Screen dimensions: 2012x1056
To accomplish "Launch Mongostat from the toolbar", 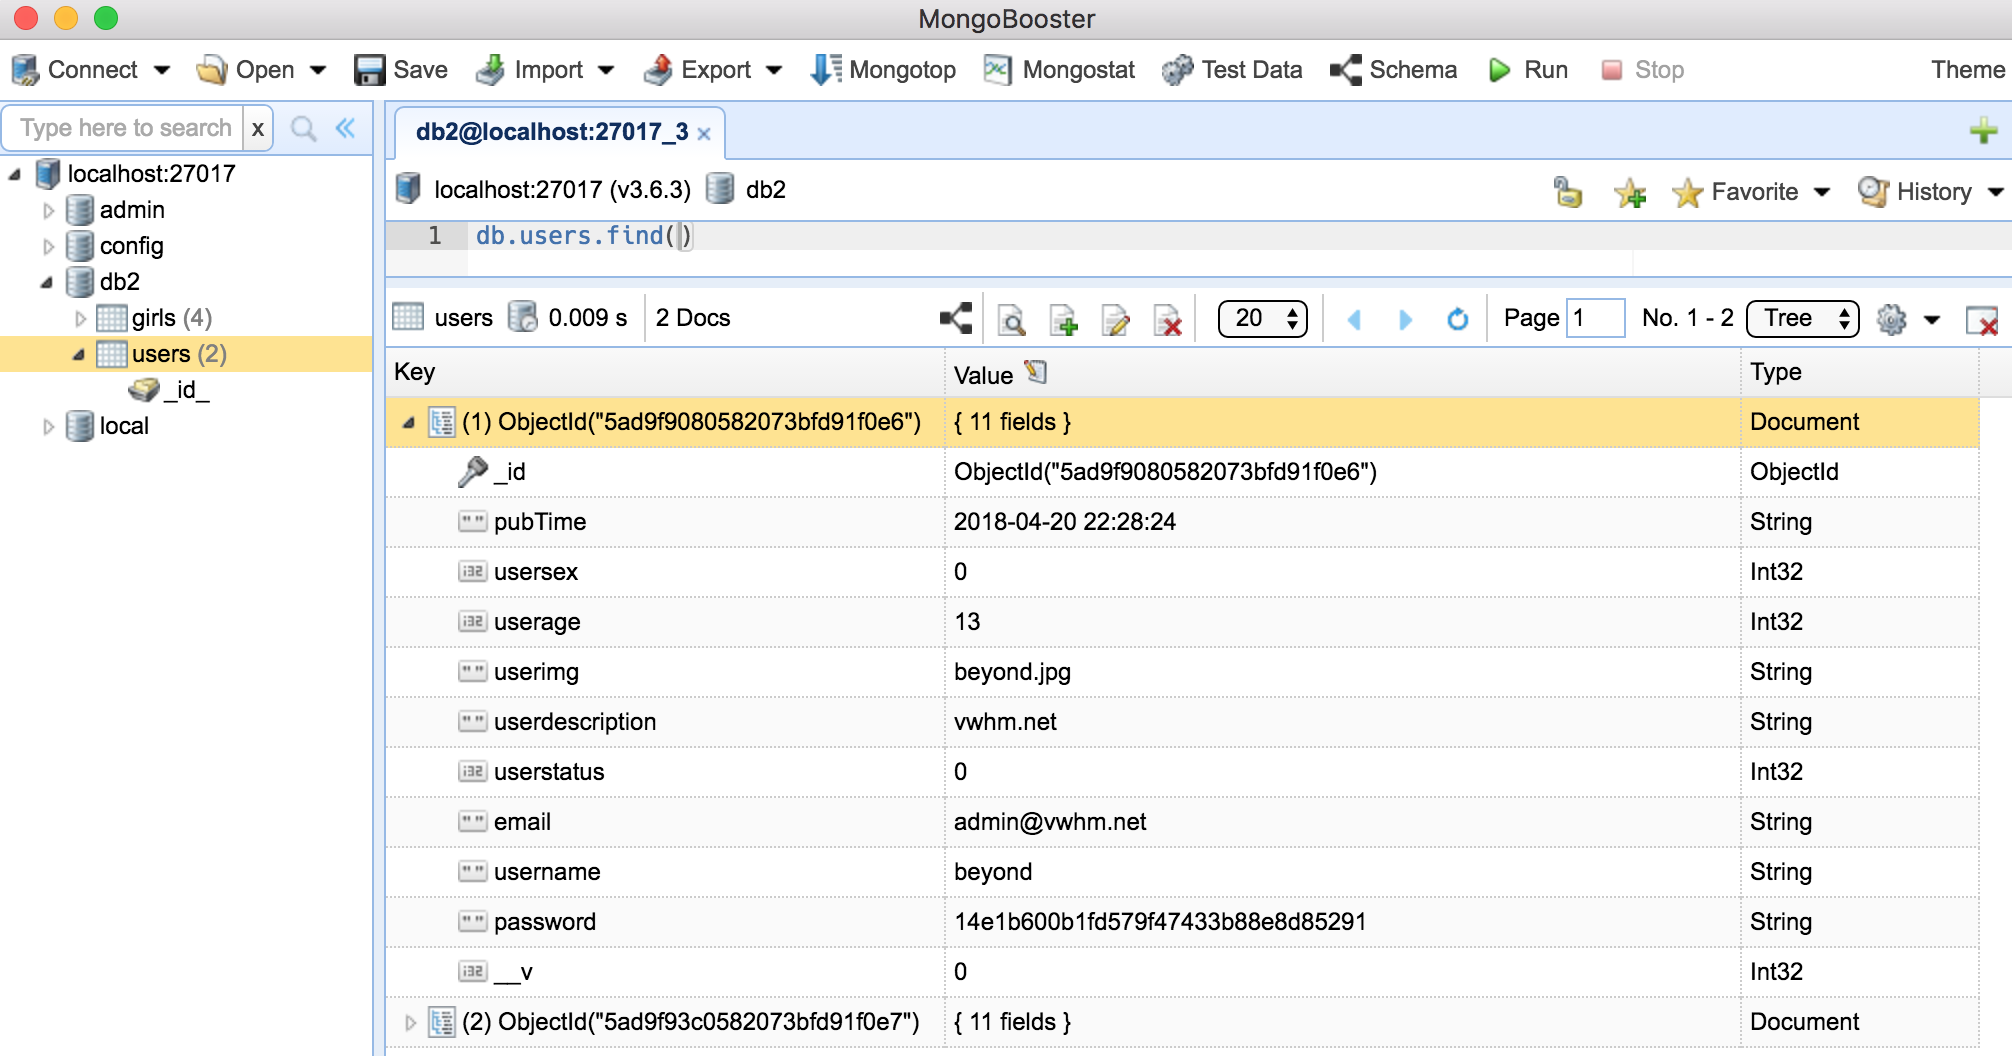I will tap(1059, 70).
